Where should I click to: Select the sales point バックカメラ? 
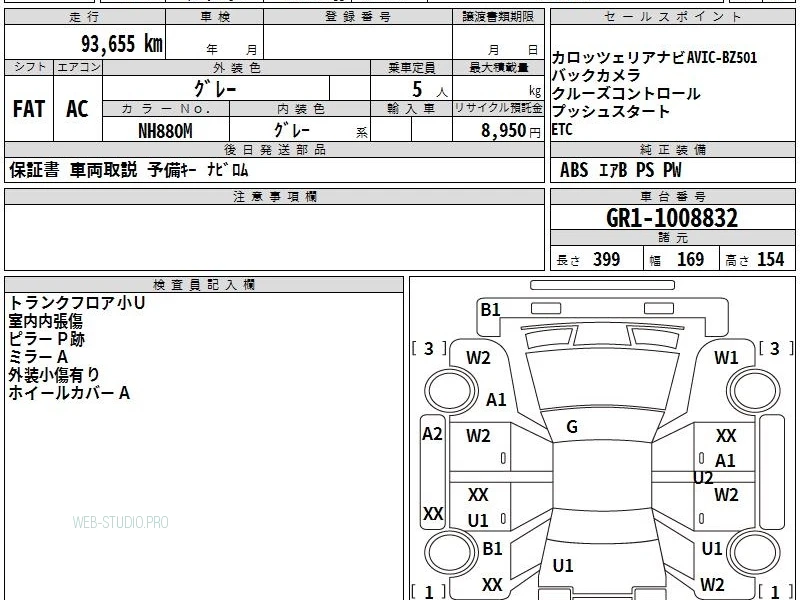pyautogui.click(x=596, y=76)
